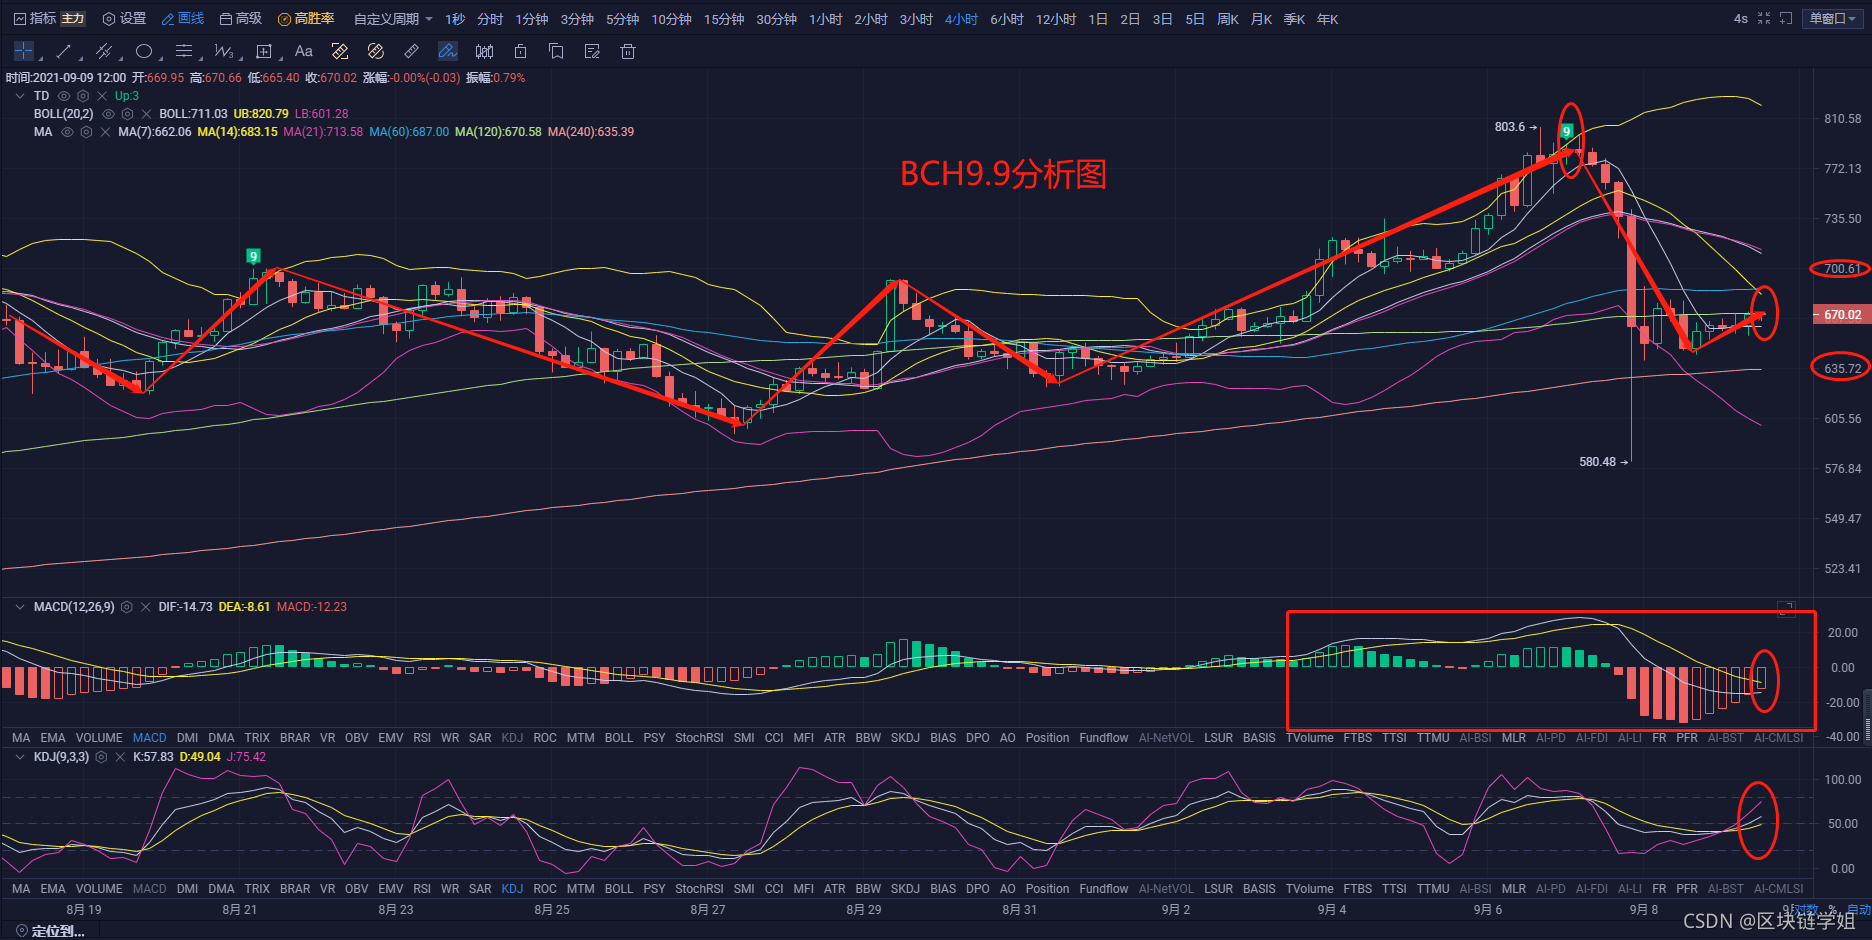Select the ellipse shape drawing tool
This screenshot has height=940, width=1872.
click(144, 51)
